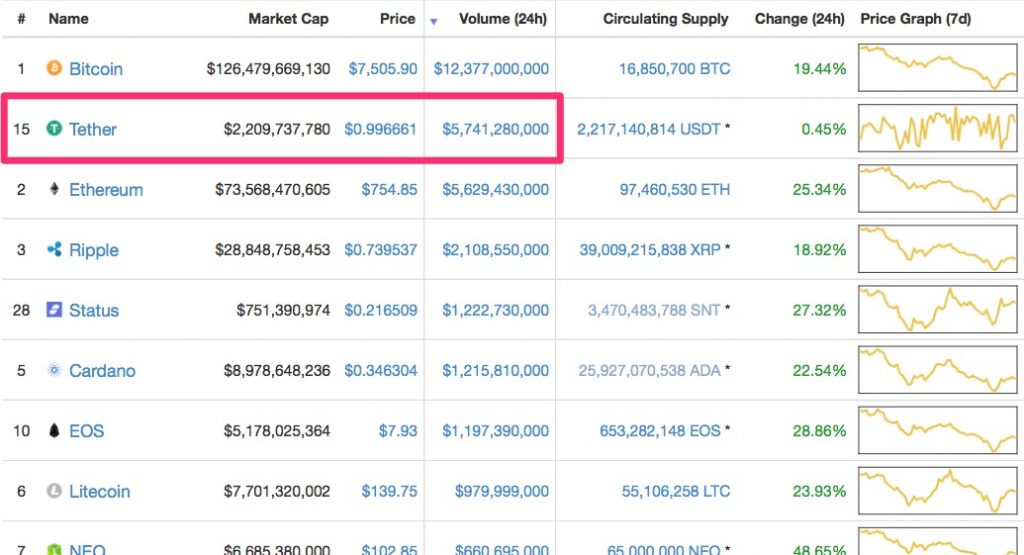Open Ethereum 7d price graph
The width and height of the screenshot is (1024, 555).
point(937,189)
